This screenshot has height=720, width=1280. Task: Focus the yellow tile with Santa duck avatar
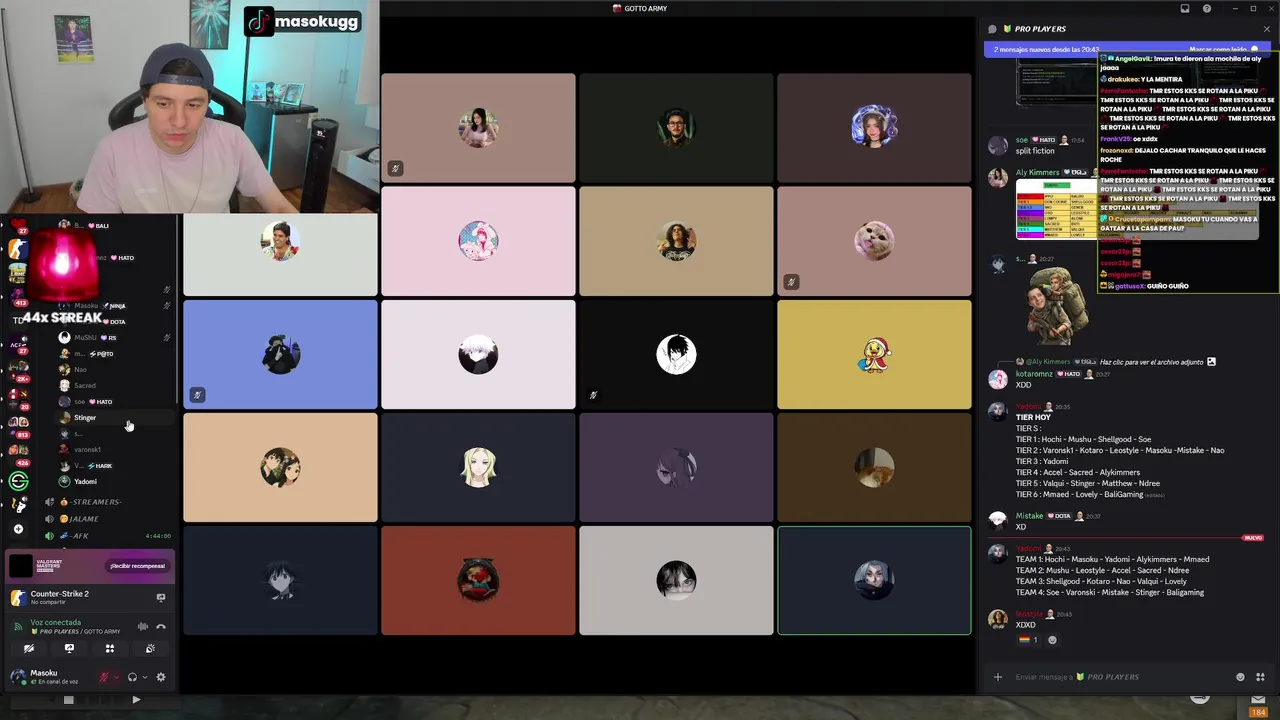click(874, 354)
